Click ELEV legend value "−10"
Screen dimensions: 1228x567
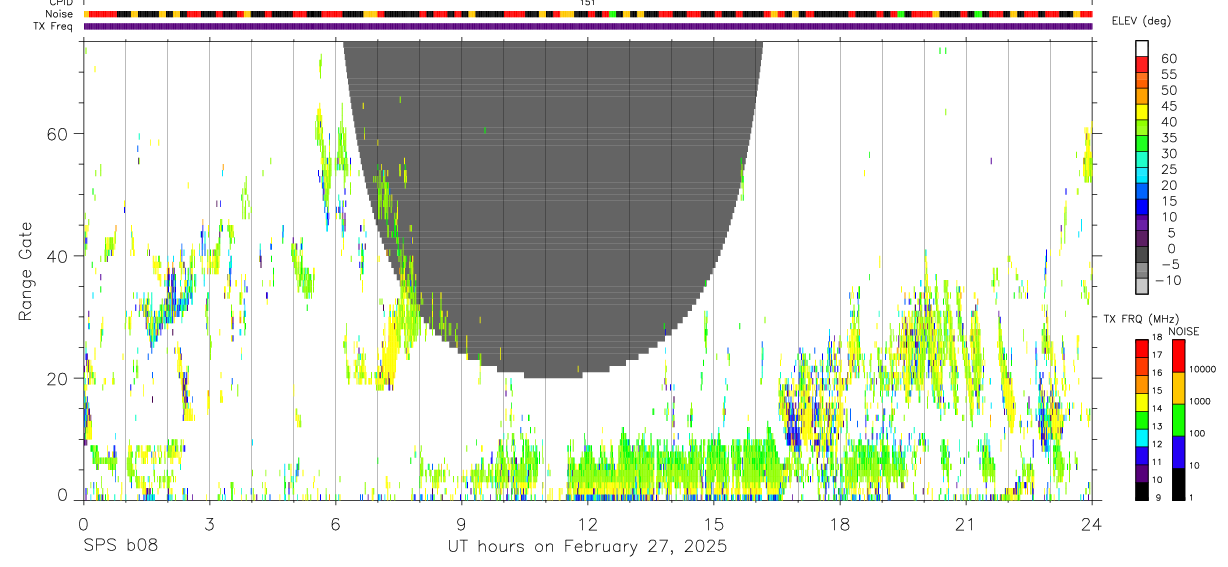1167,281
